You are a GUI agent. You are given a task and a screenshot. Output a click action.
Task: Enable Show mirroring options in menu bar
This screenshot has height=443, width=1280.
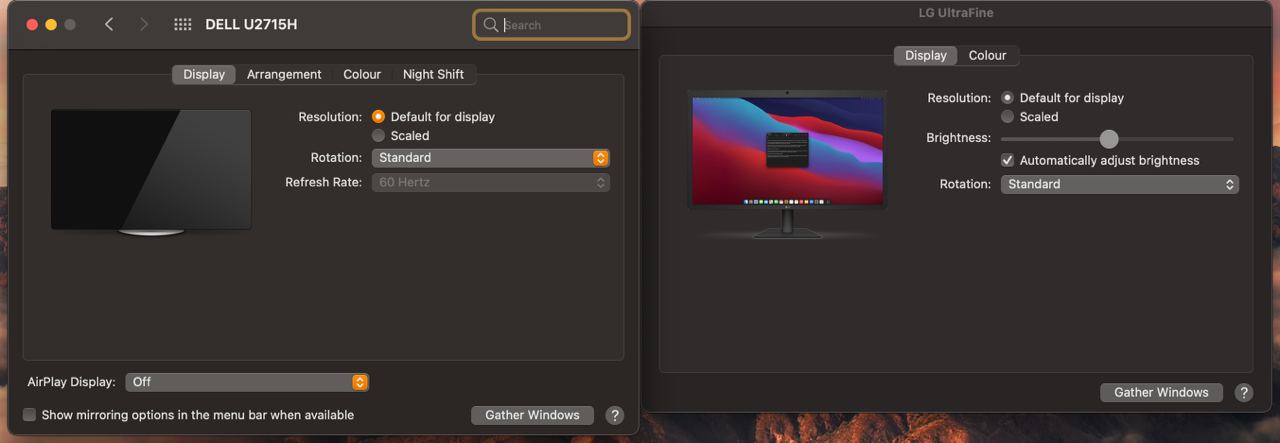coord(30,415)
